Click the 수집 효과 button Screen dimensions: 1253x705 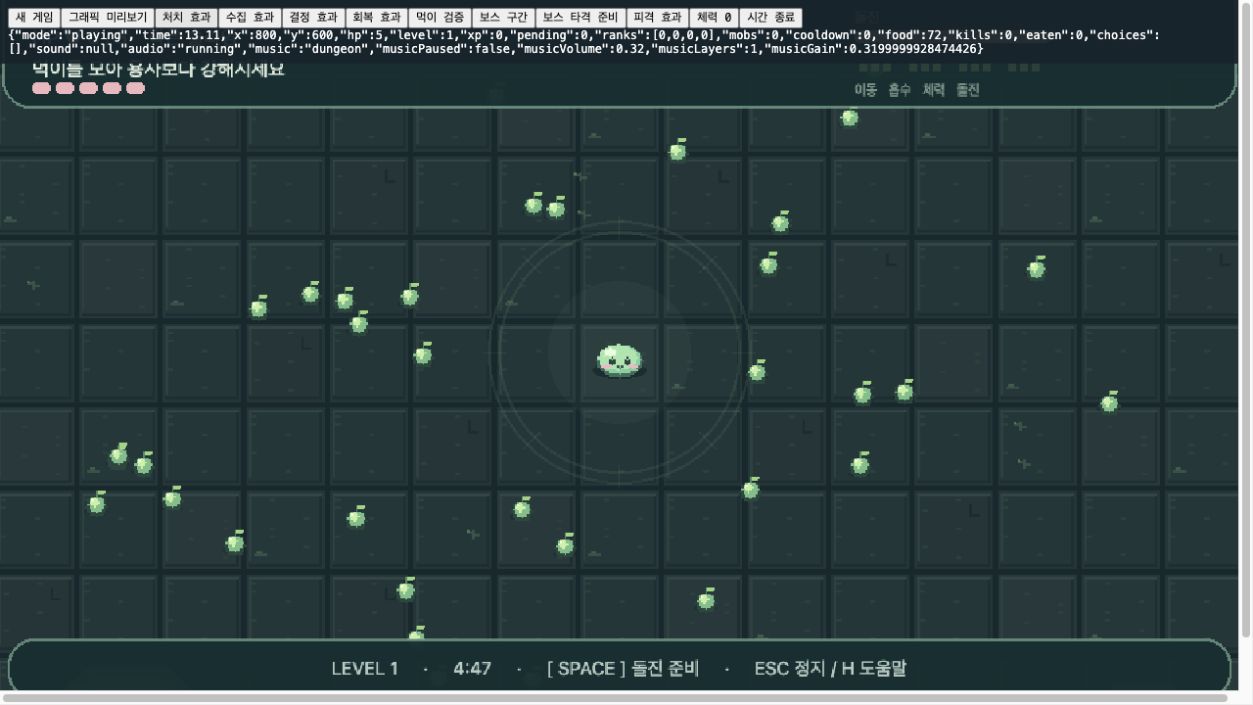tap(249, 17)
